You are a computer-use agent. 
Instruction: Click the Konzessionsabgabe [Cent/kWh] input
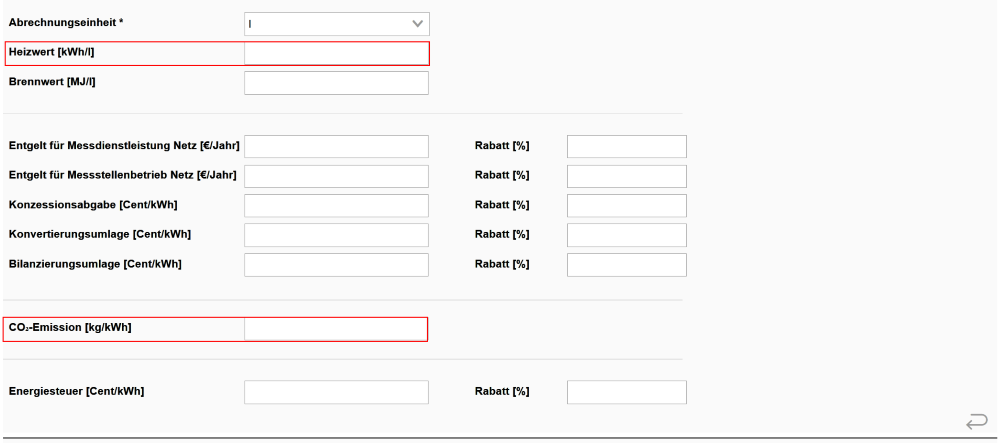point(336,205)
